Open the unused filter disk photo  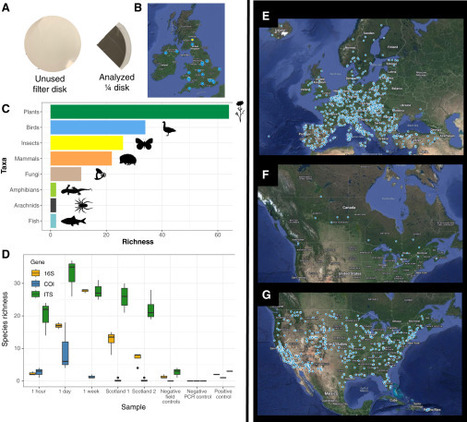53,44
